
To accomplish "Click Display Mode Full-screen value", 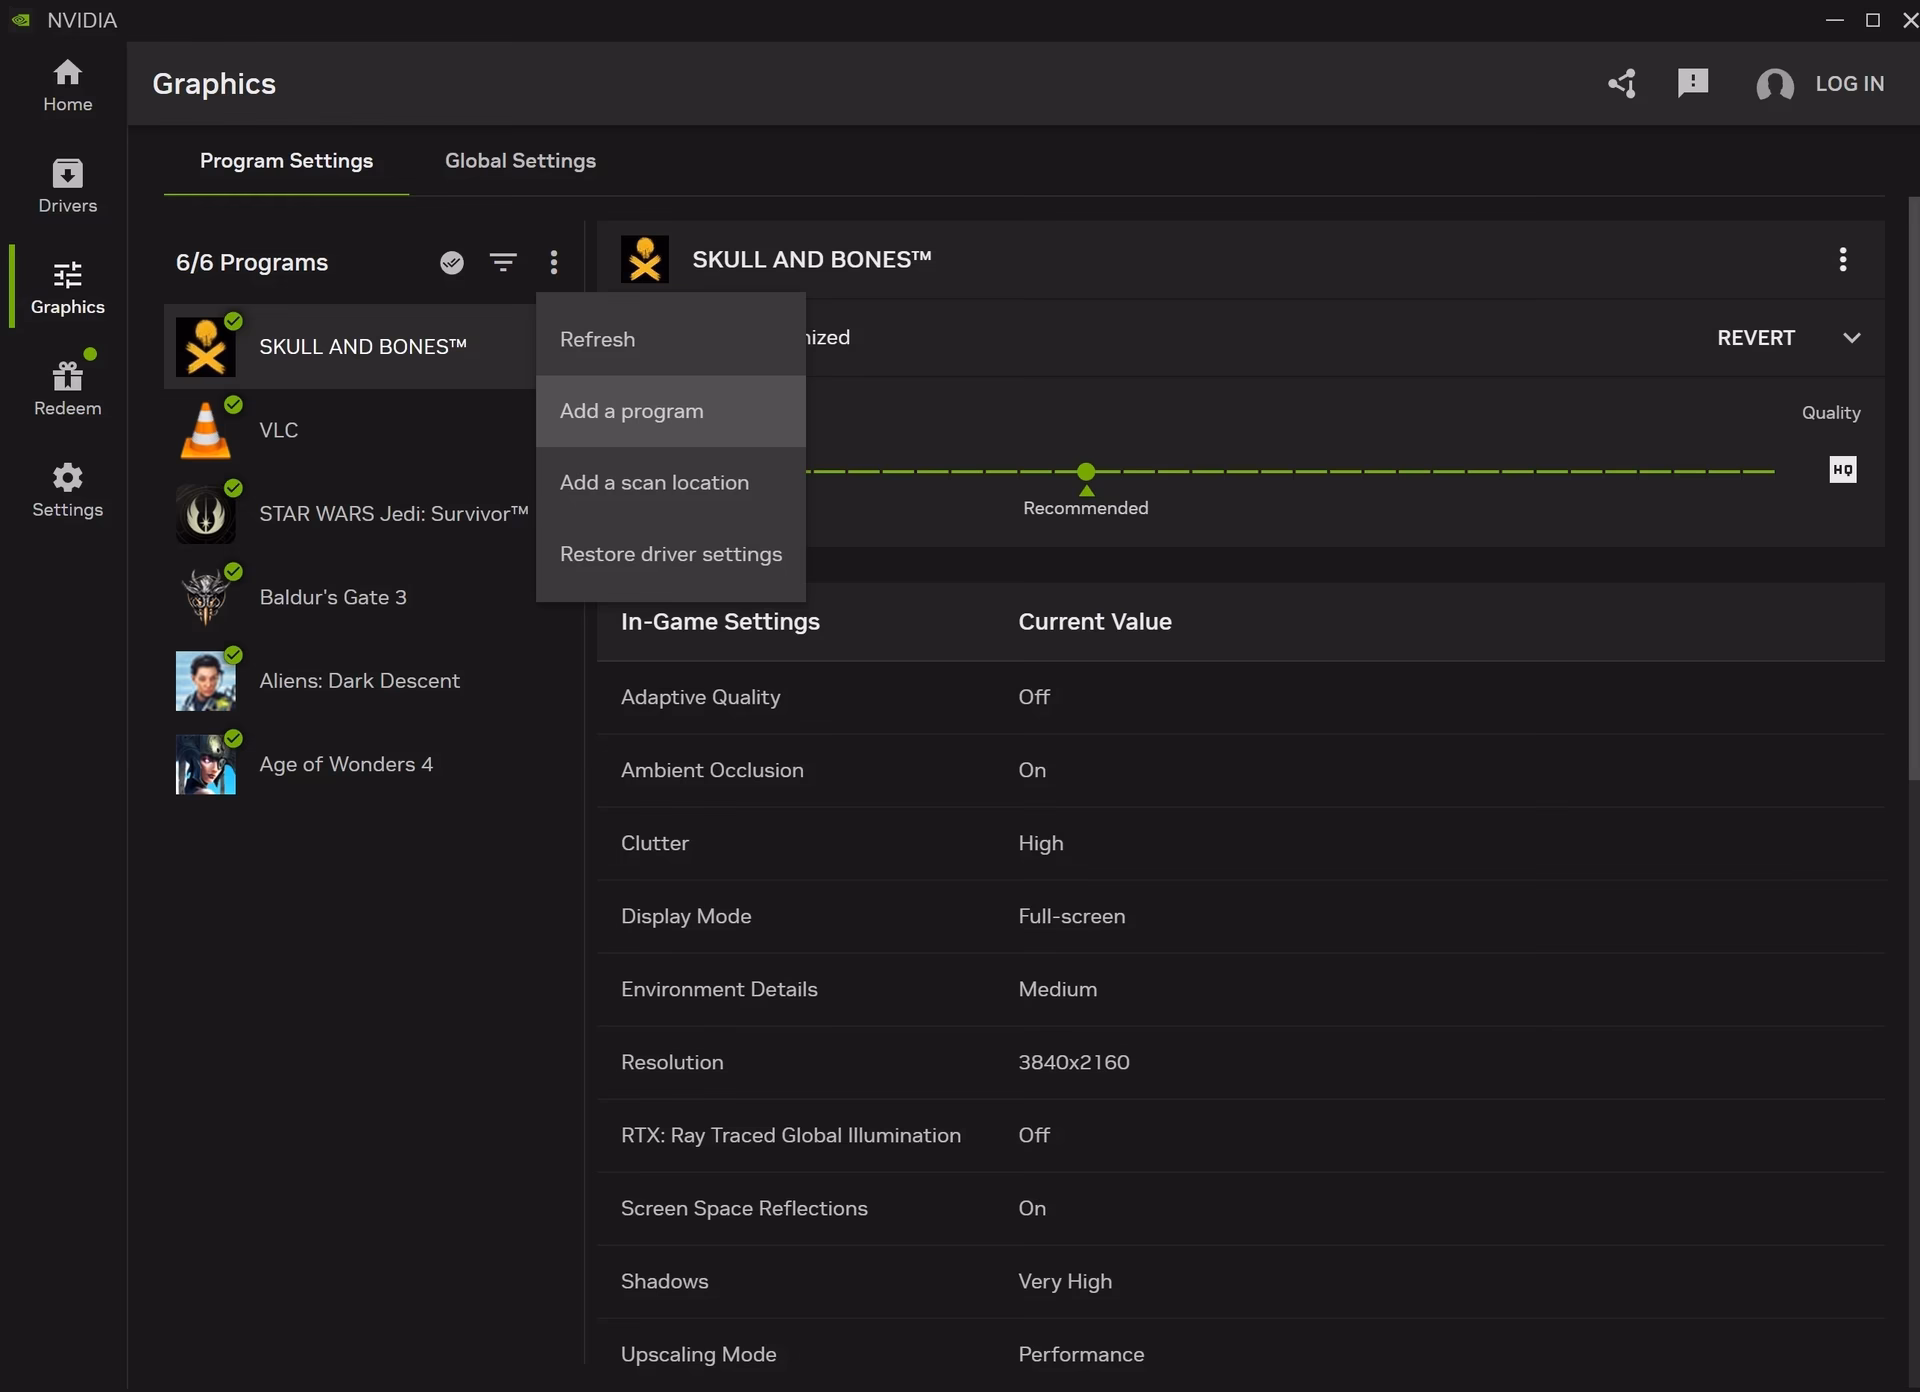I will pyautogui.click(x=1072, y=917).
